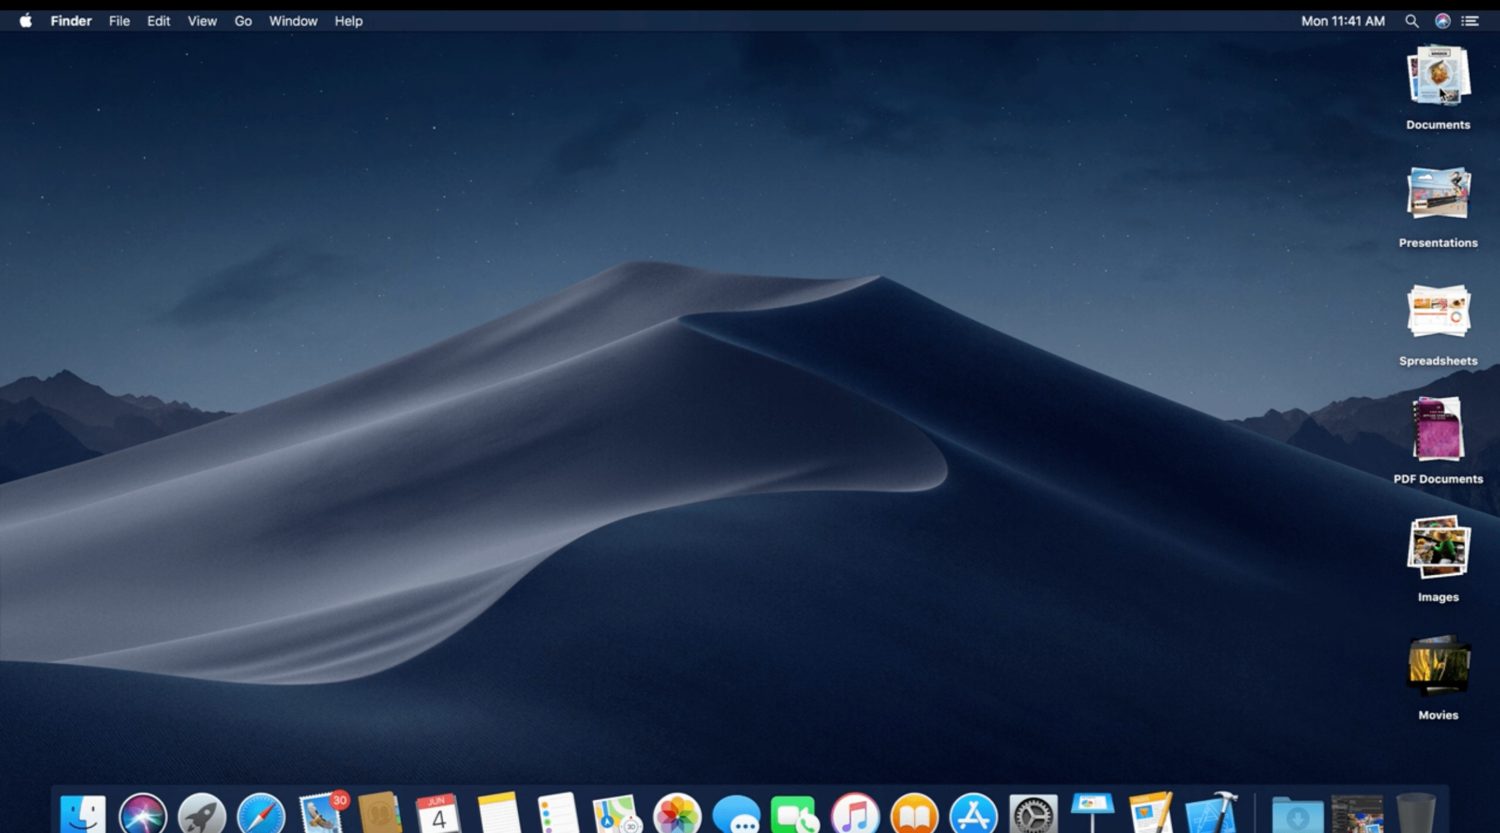The image size is (1500, 833).
Task: Open the orange Books app icon
Action: tap(914, 813)
